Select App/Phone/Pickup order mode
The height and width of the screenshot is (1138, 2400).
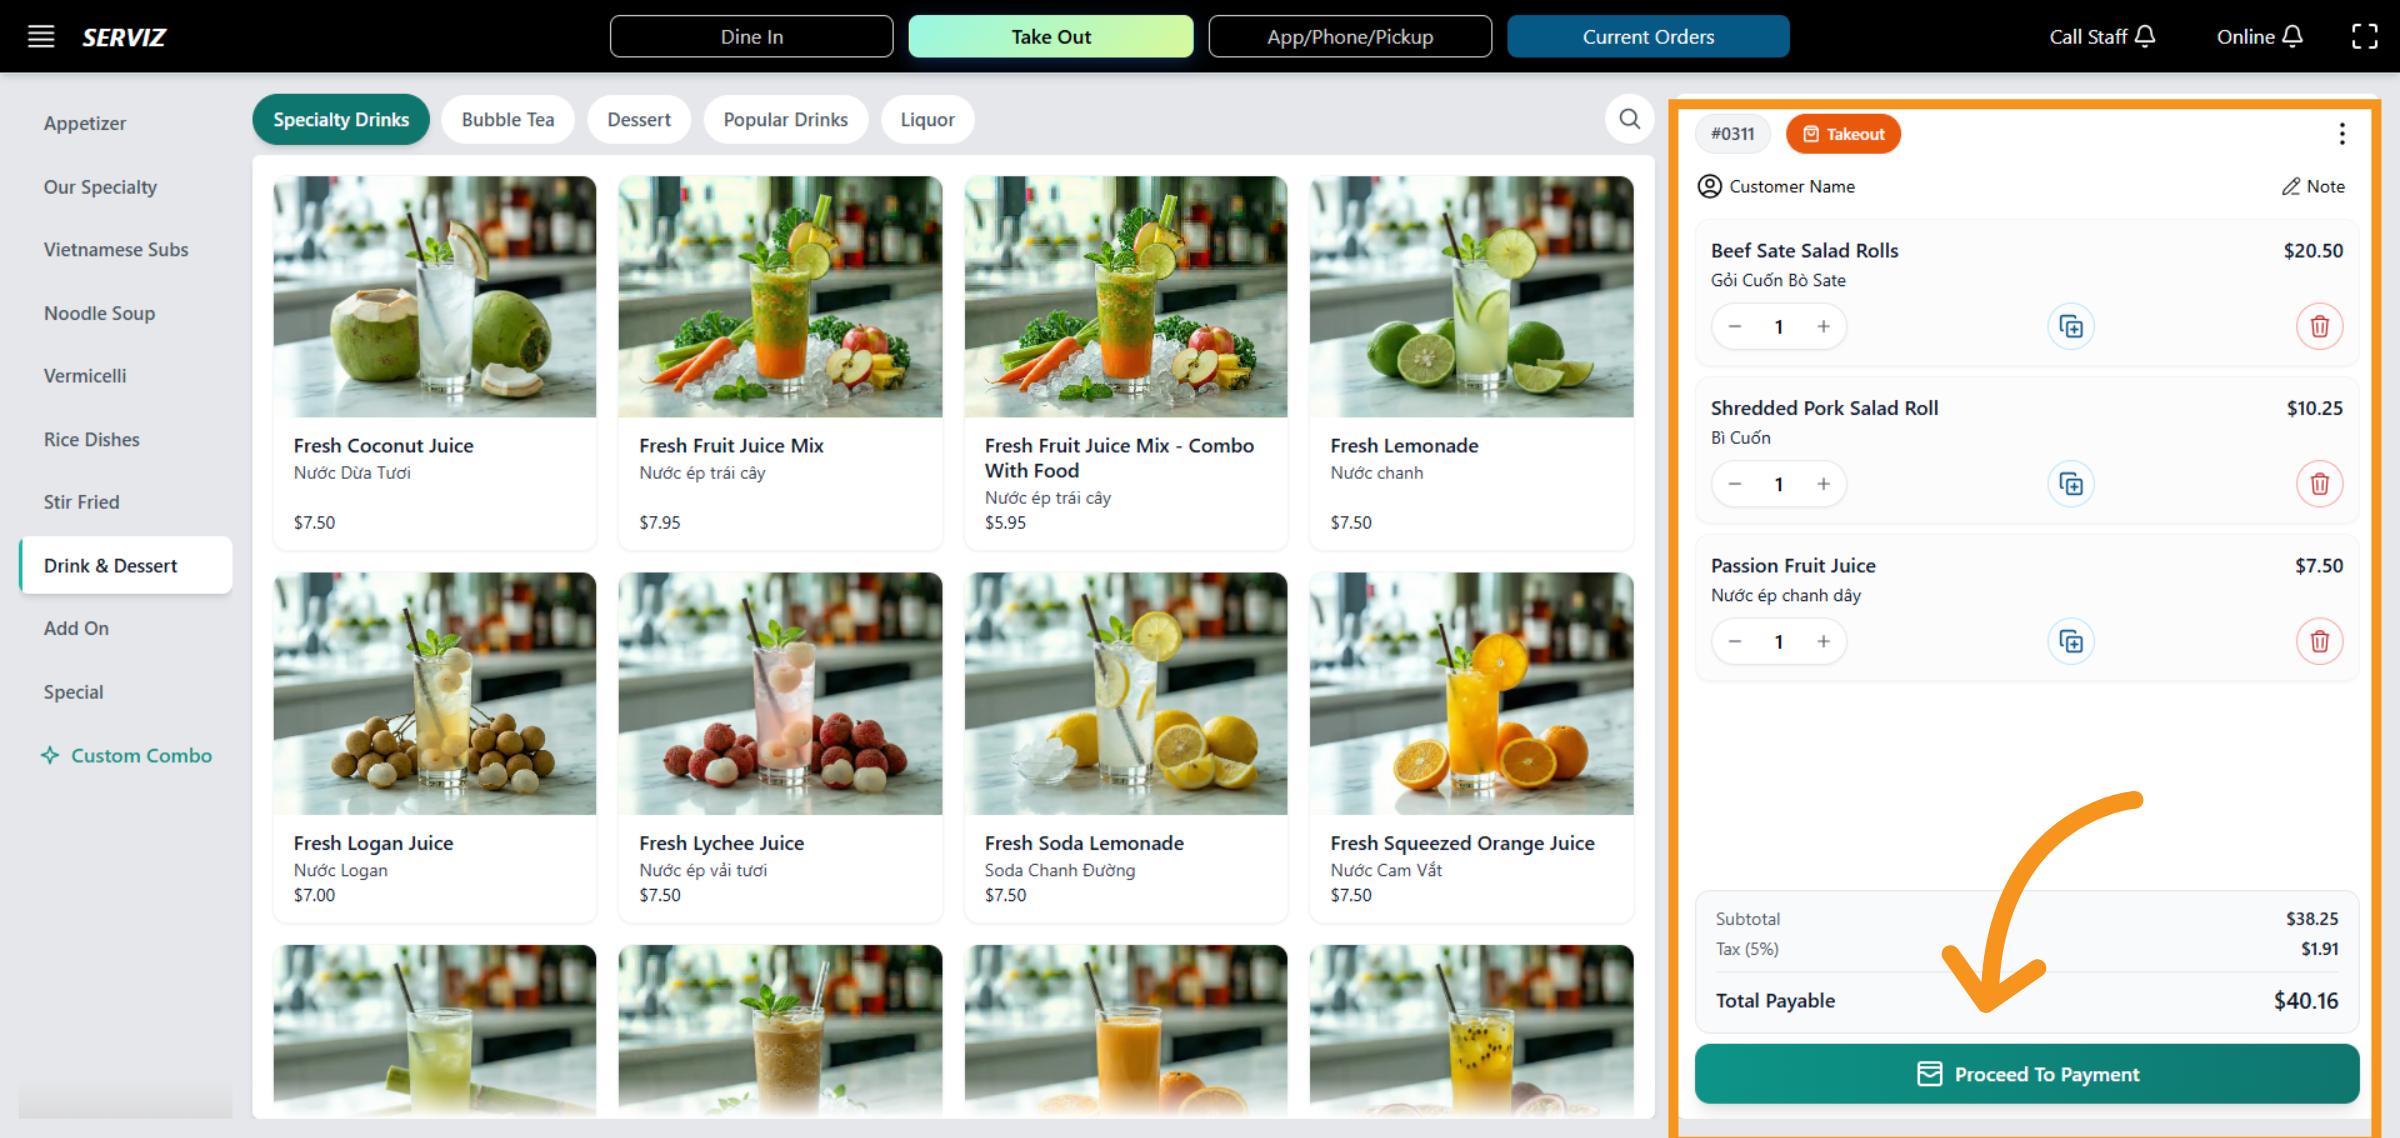click(1349, 37)
